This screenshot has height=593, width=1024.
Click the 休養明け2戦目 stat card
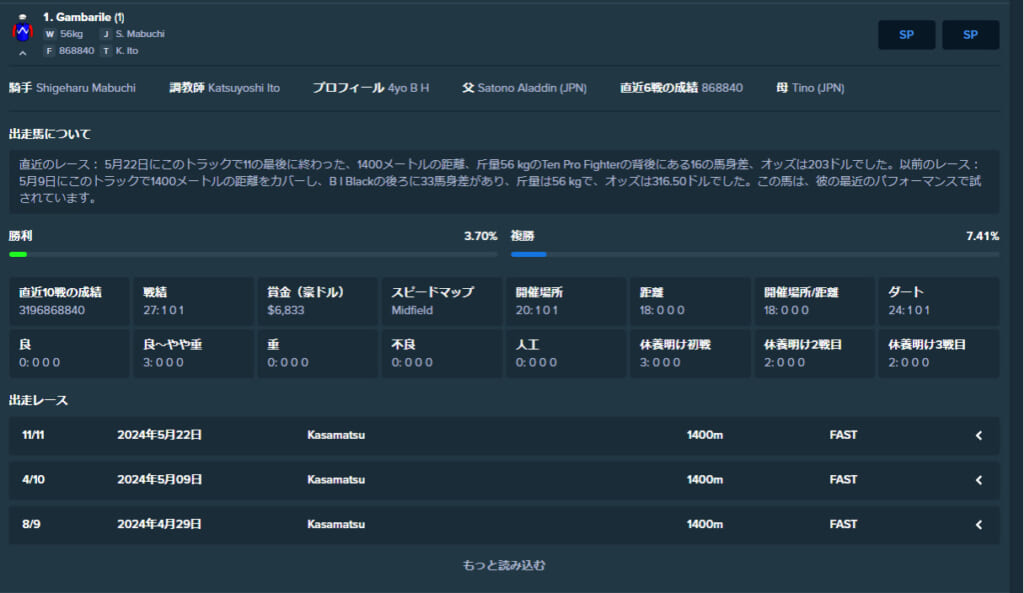coord(814,353)
